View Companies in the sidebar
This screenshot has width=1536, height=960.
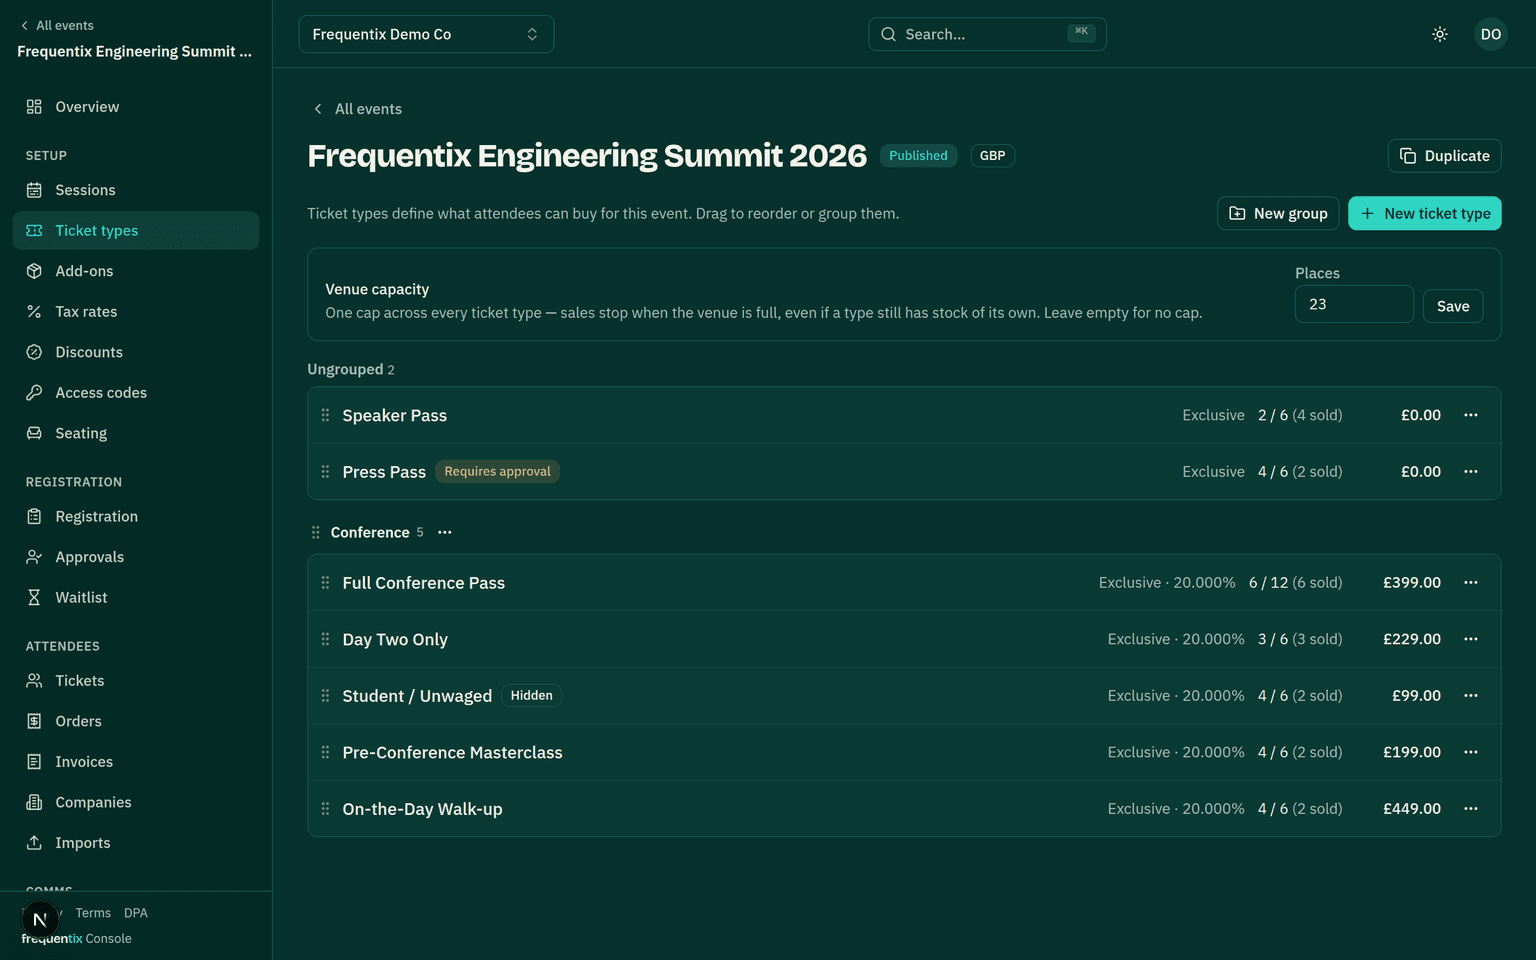click(x=136, y=802)
